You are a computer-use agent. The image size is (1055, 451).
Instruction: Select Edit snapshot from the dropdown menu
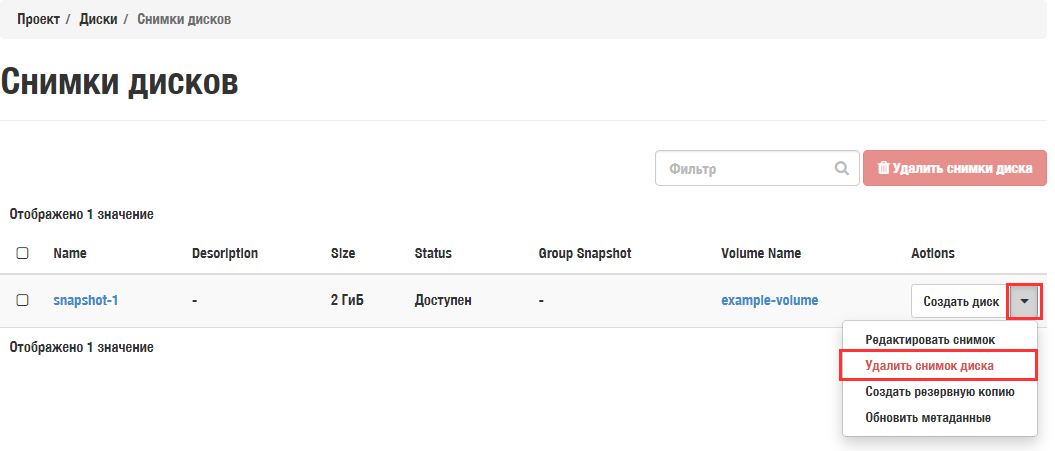(x=930, y=340)
